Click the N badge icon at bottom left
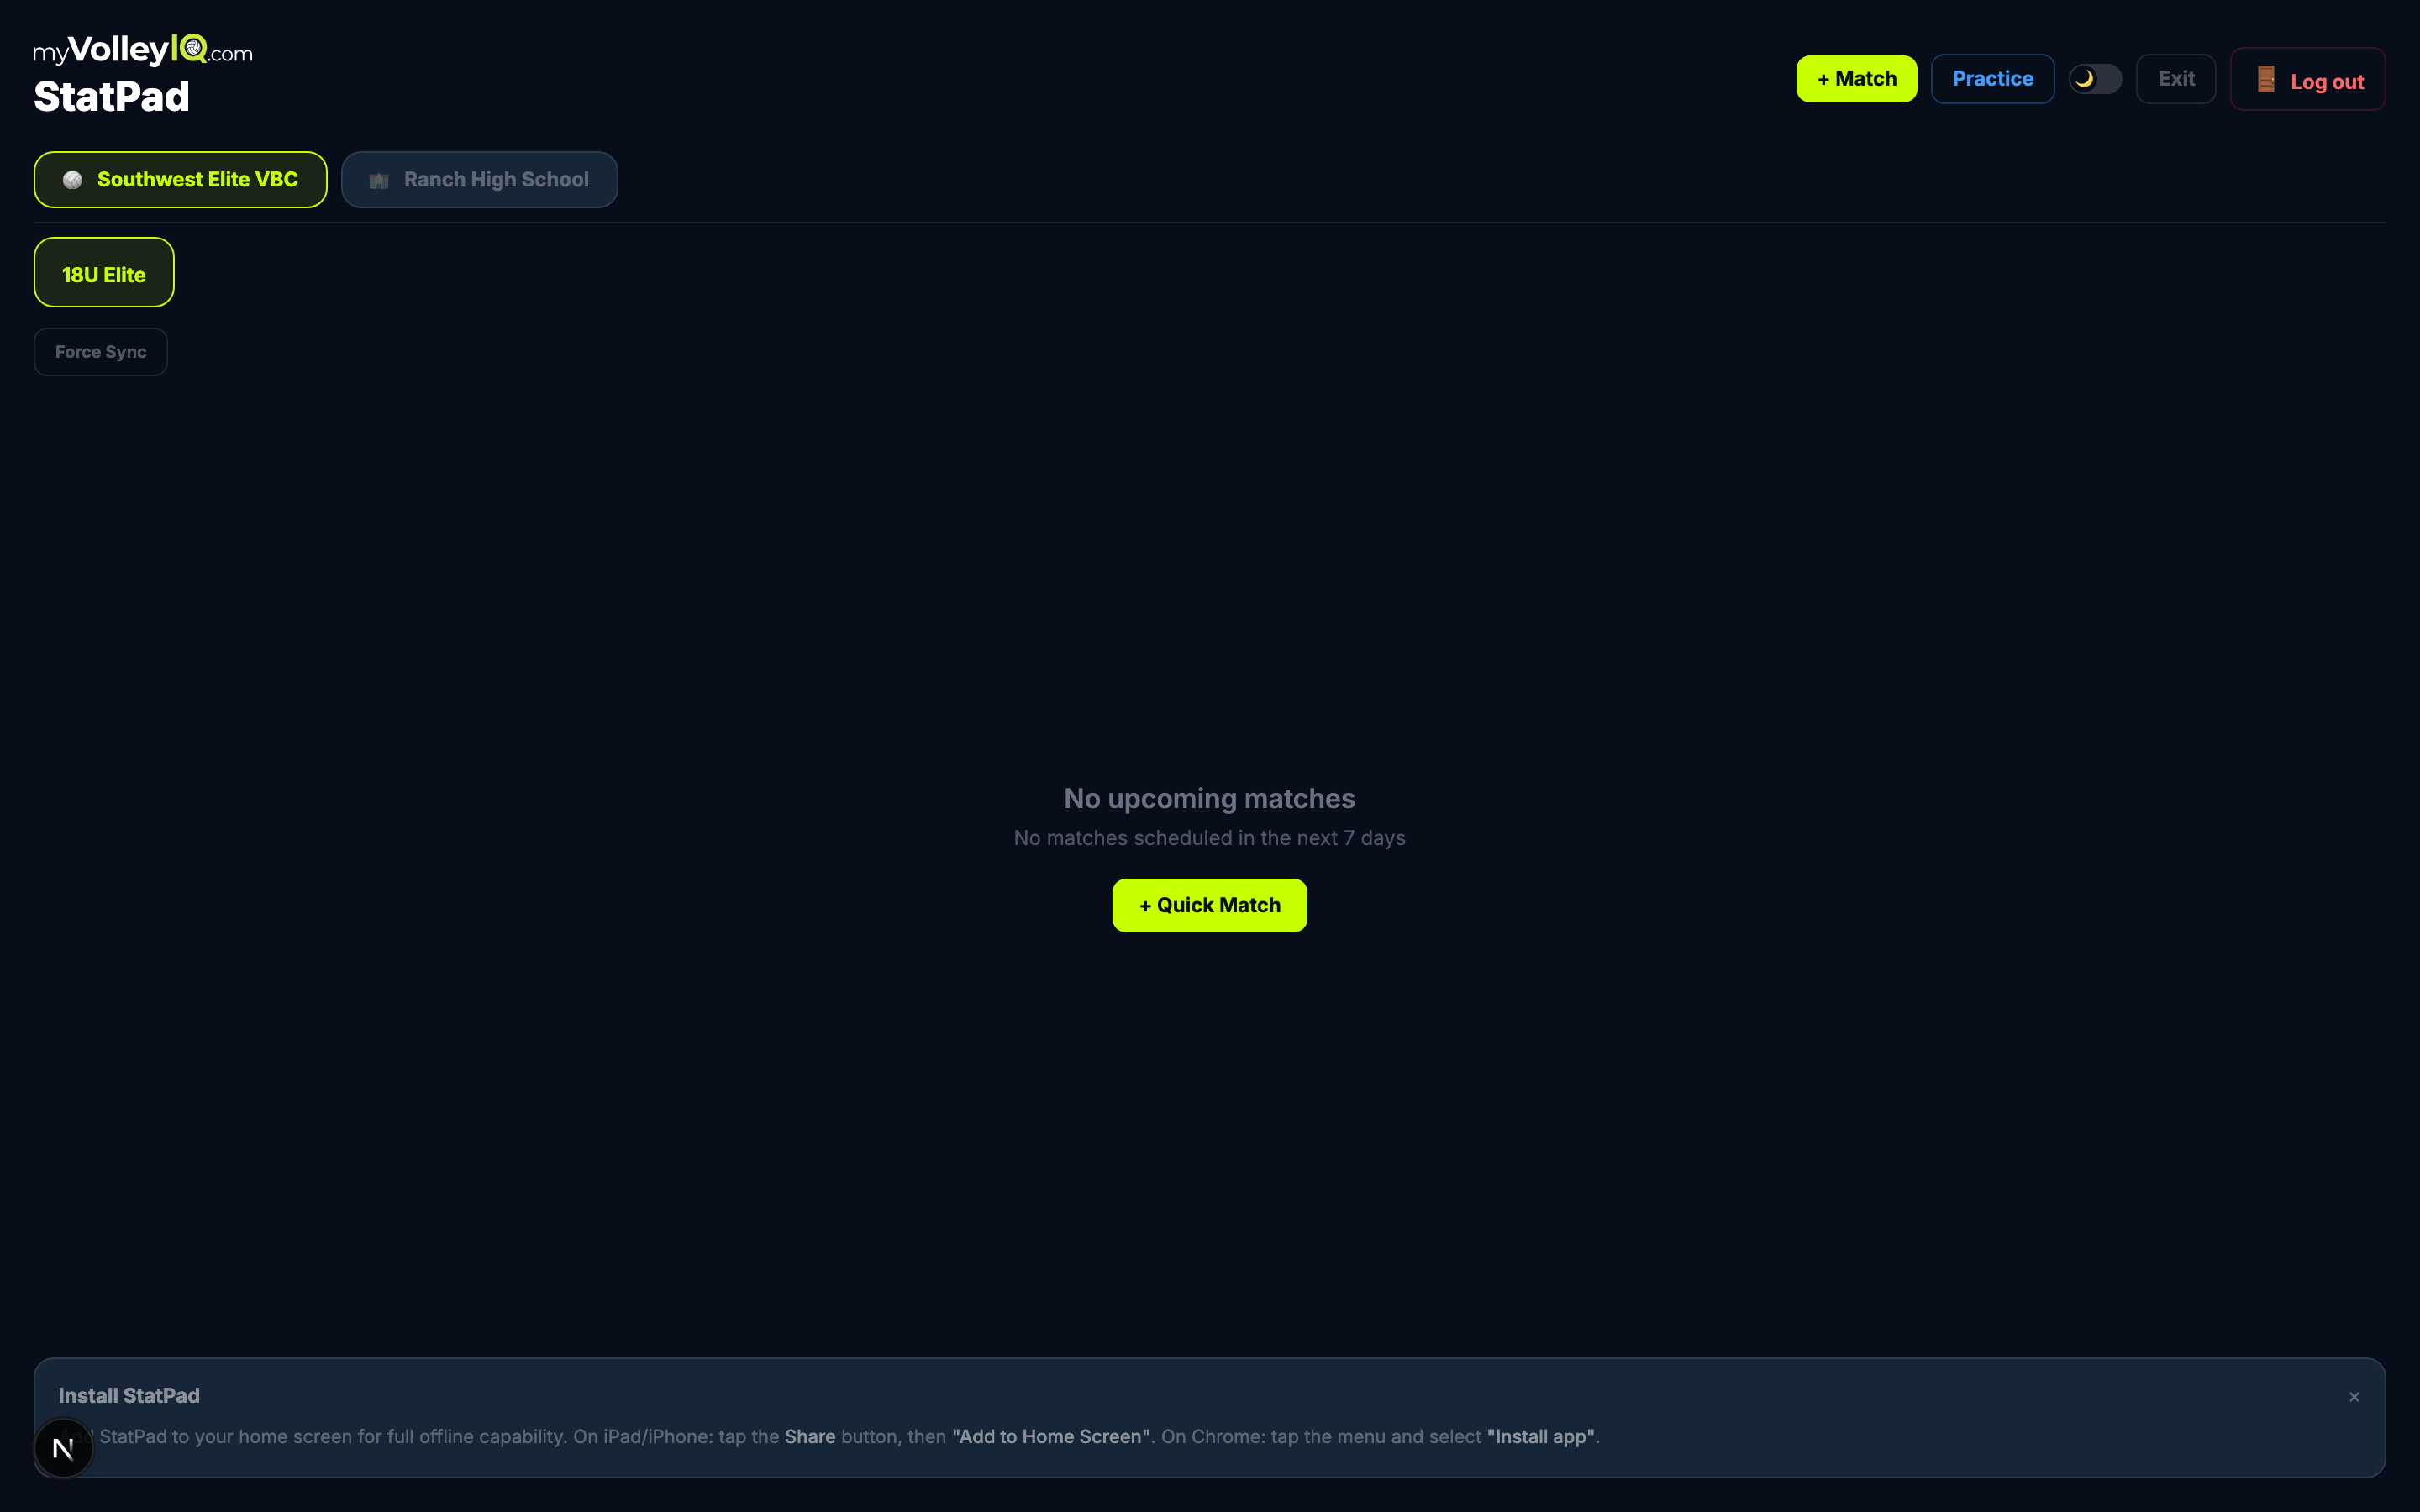Screen dimensions: 2420x1512 click(x=63, y=1448)
